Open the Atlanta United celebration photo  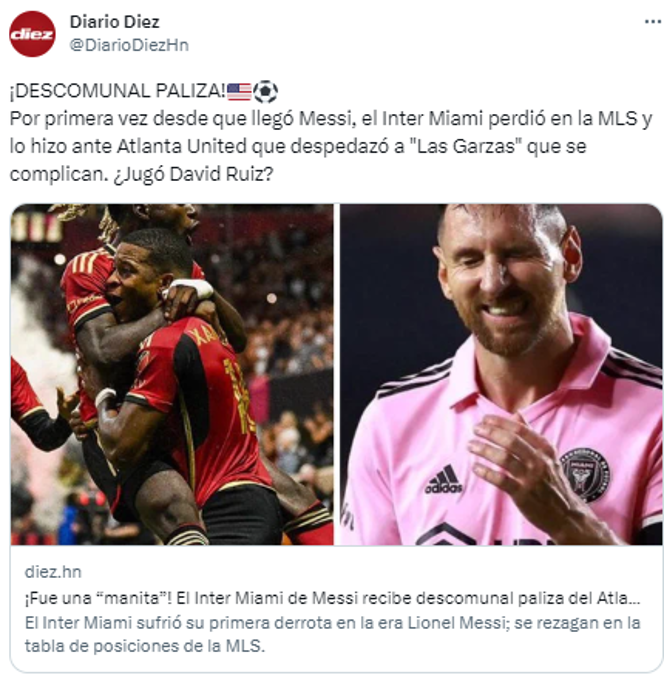coord(172,374)
